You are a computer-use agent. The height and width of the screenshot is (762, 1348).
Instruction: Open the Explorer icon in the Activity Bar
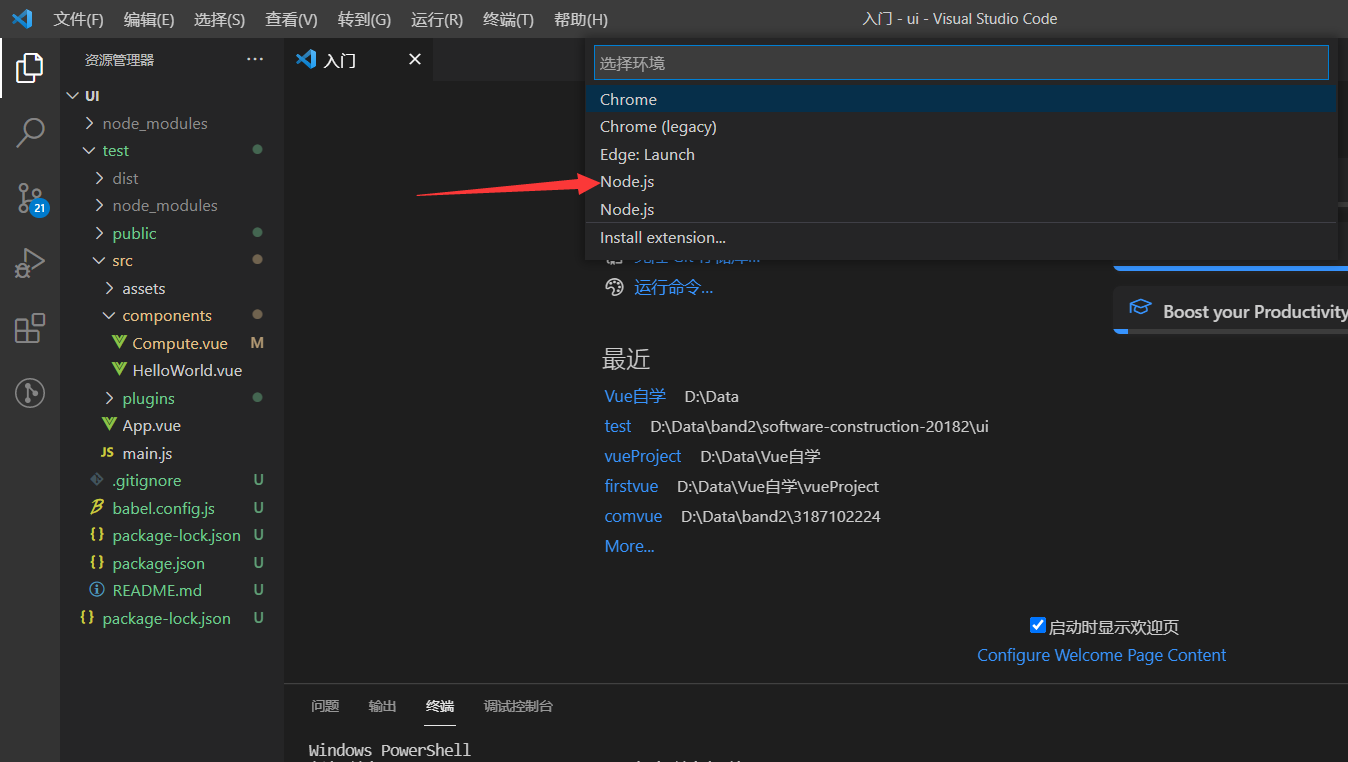[x=29, y=67]
